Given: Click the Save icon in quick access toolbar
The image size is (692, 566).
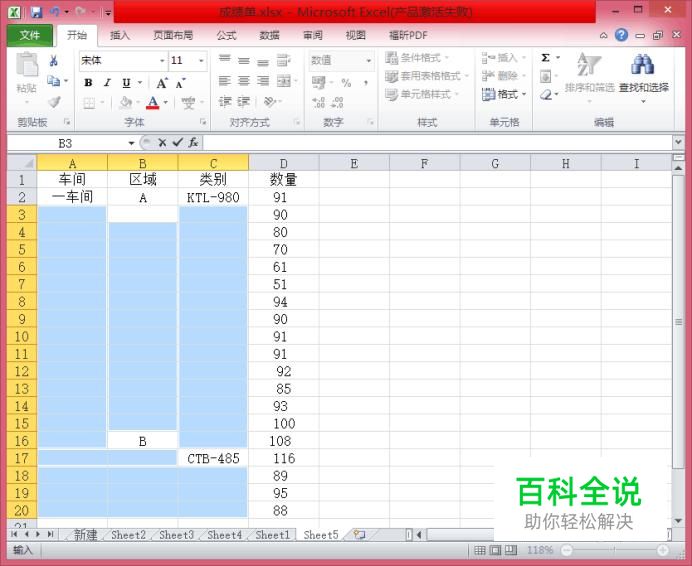Looking at the screenshot, I should pos(36,12).
